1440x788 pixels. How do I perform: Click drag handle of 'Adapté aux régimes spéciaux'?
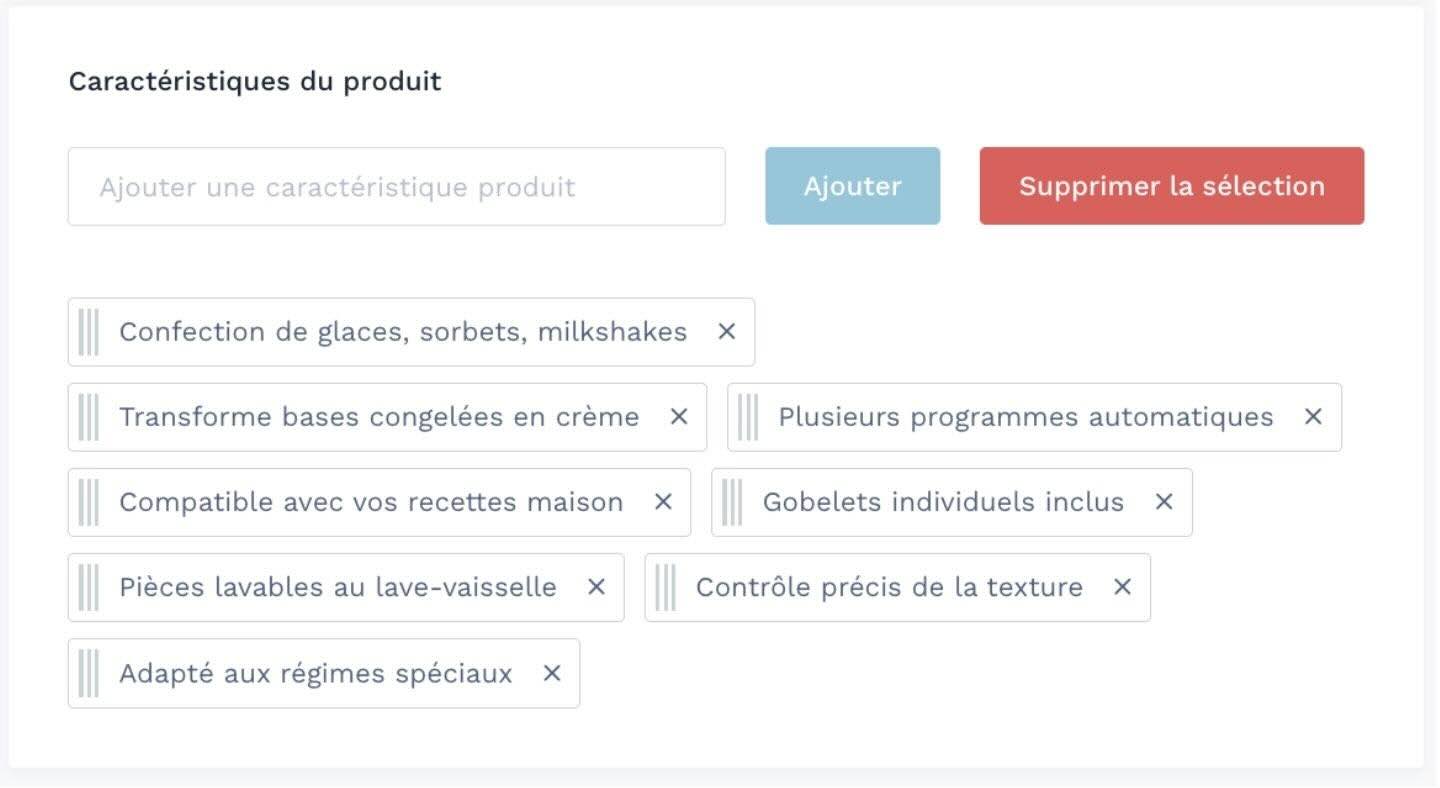click(89, 674)
